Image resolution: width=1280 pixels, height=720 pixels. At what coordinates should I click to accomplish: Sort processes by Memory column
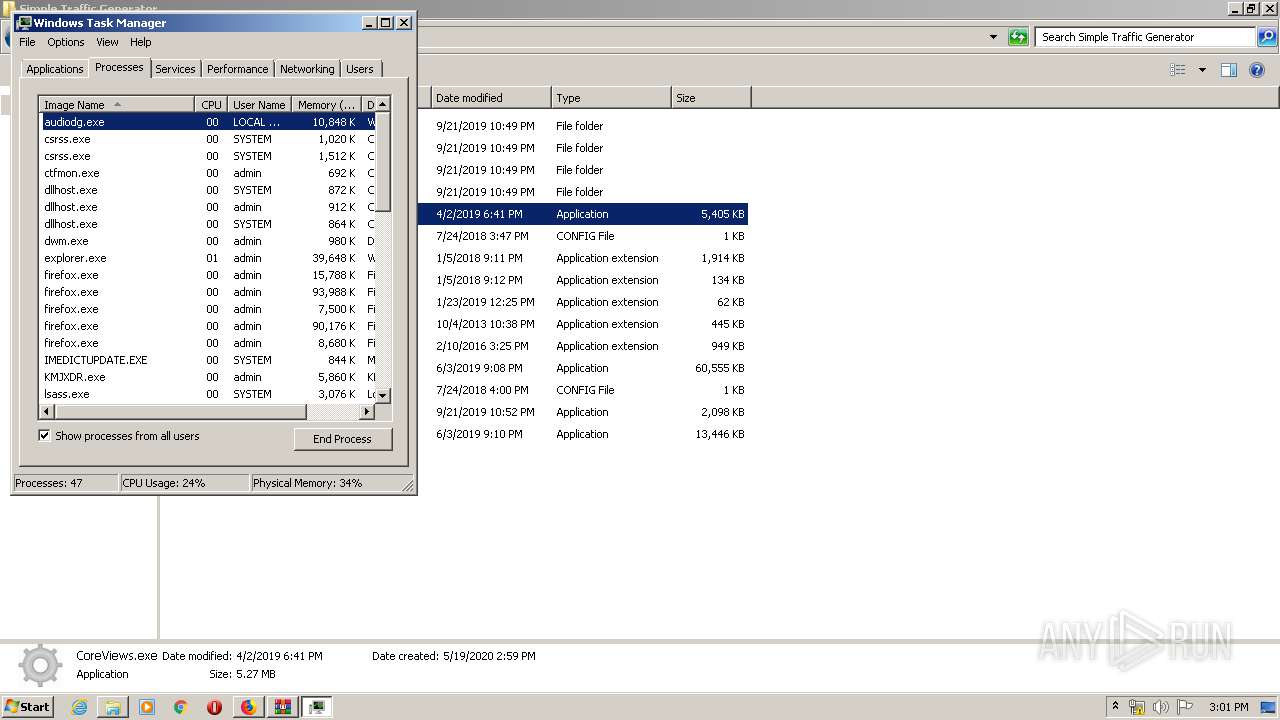coord(326,105)
